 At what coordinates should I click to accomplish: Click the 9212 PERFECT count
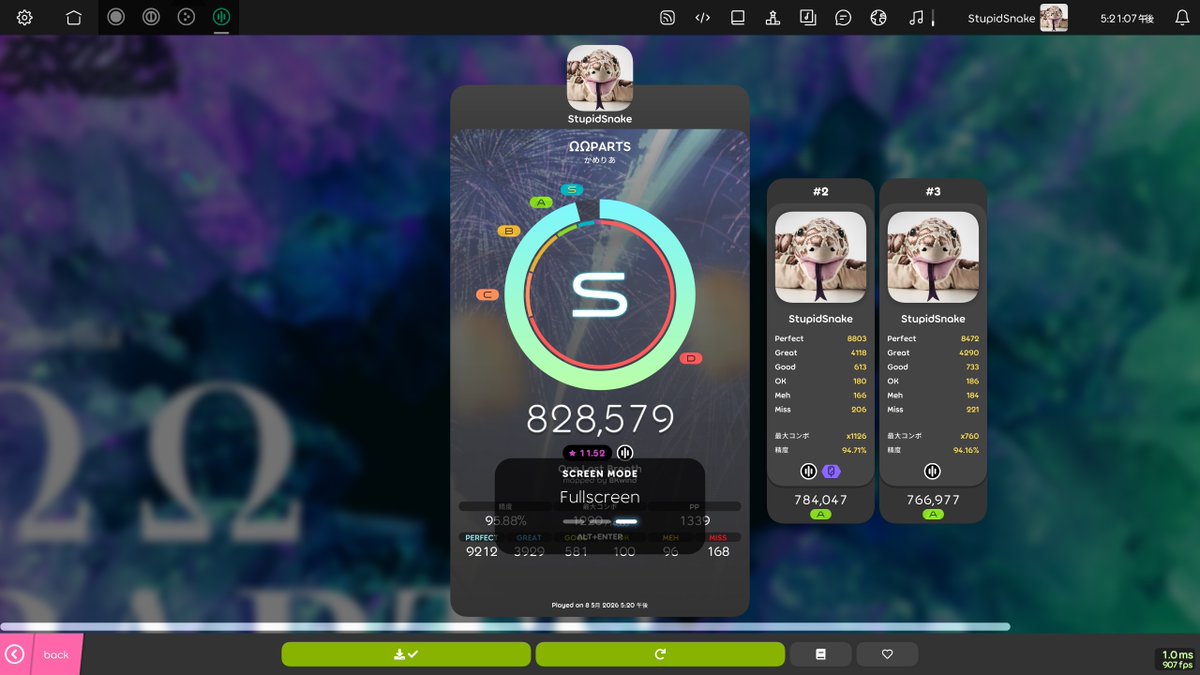pyautogui.click(x=482, y=551)
